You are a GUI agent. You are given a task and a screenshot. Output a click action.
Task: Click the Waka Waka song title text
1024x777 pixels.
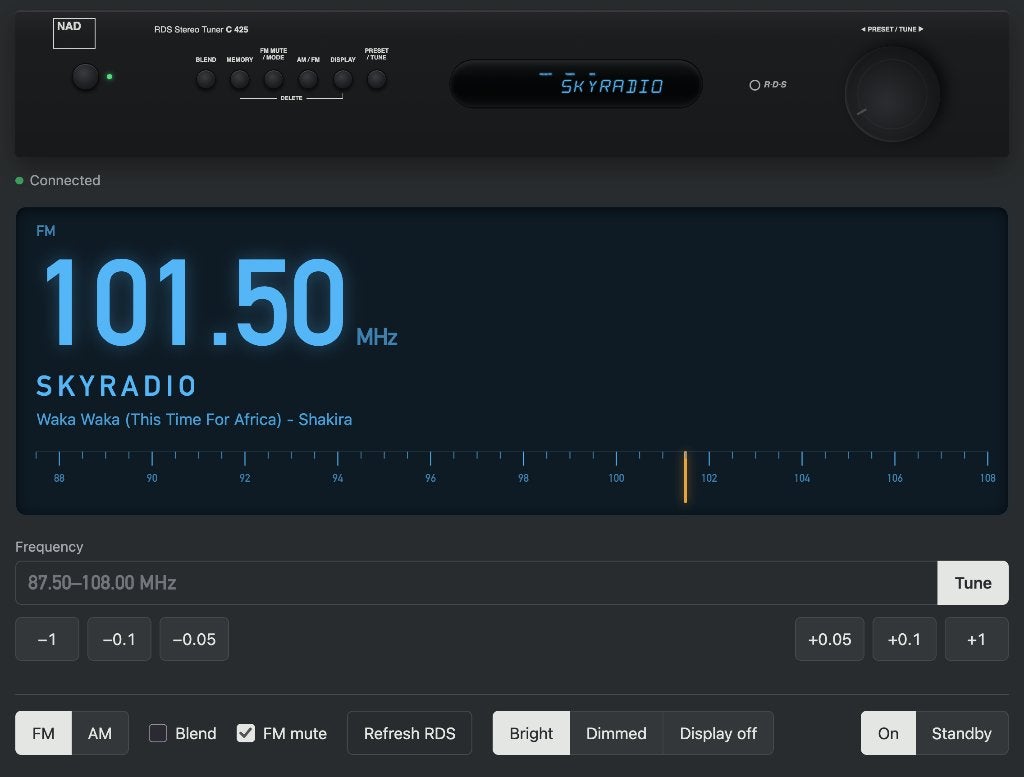(x=194, y=419)
